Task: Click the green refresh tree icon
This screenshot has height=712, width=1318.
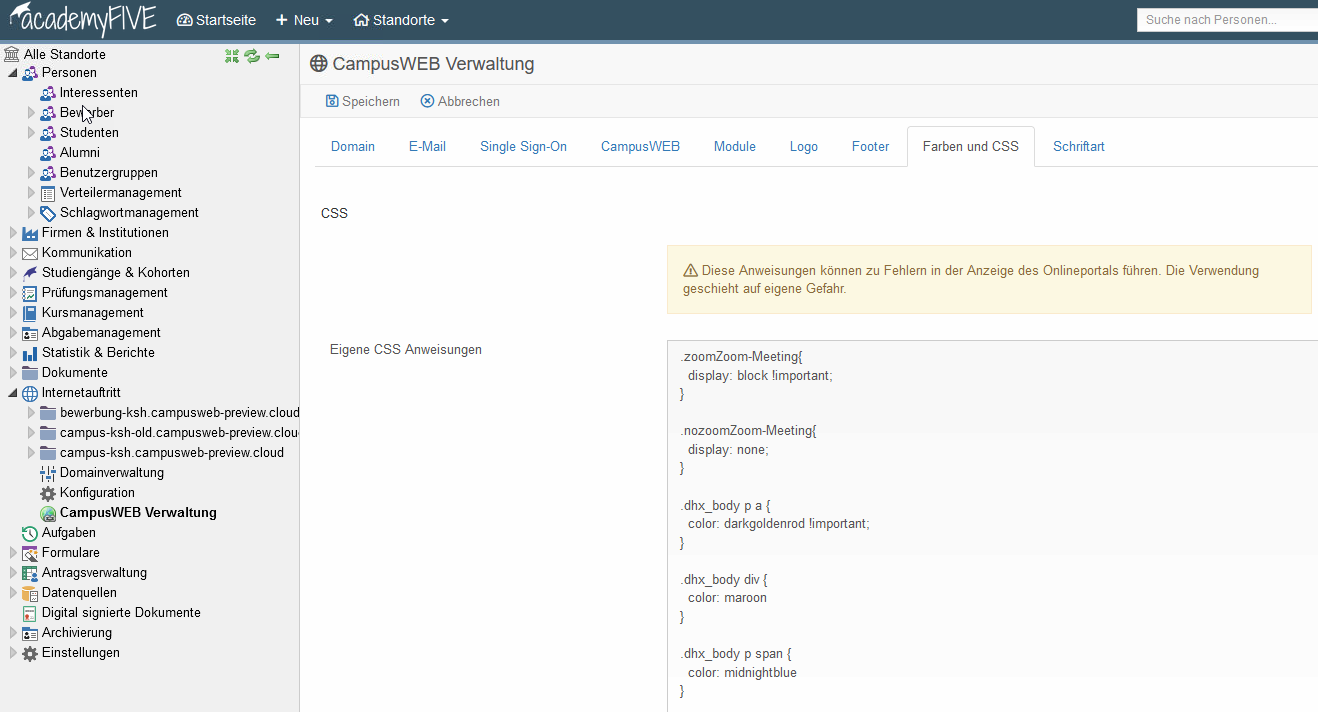Action: [252, 56]
